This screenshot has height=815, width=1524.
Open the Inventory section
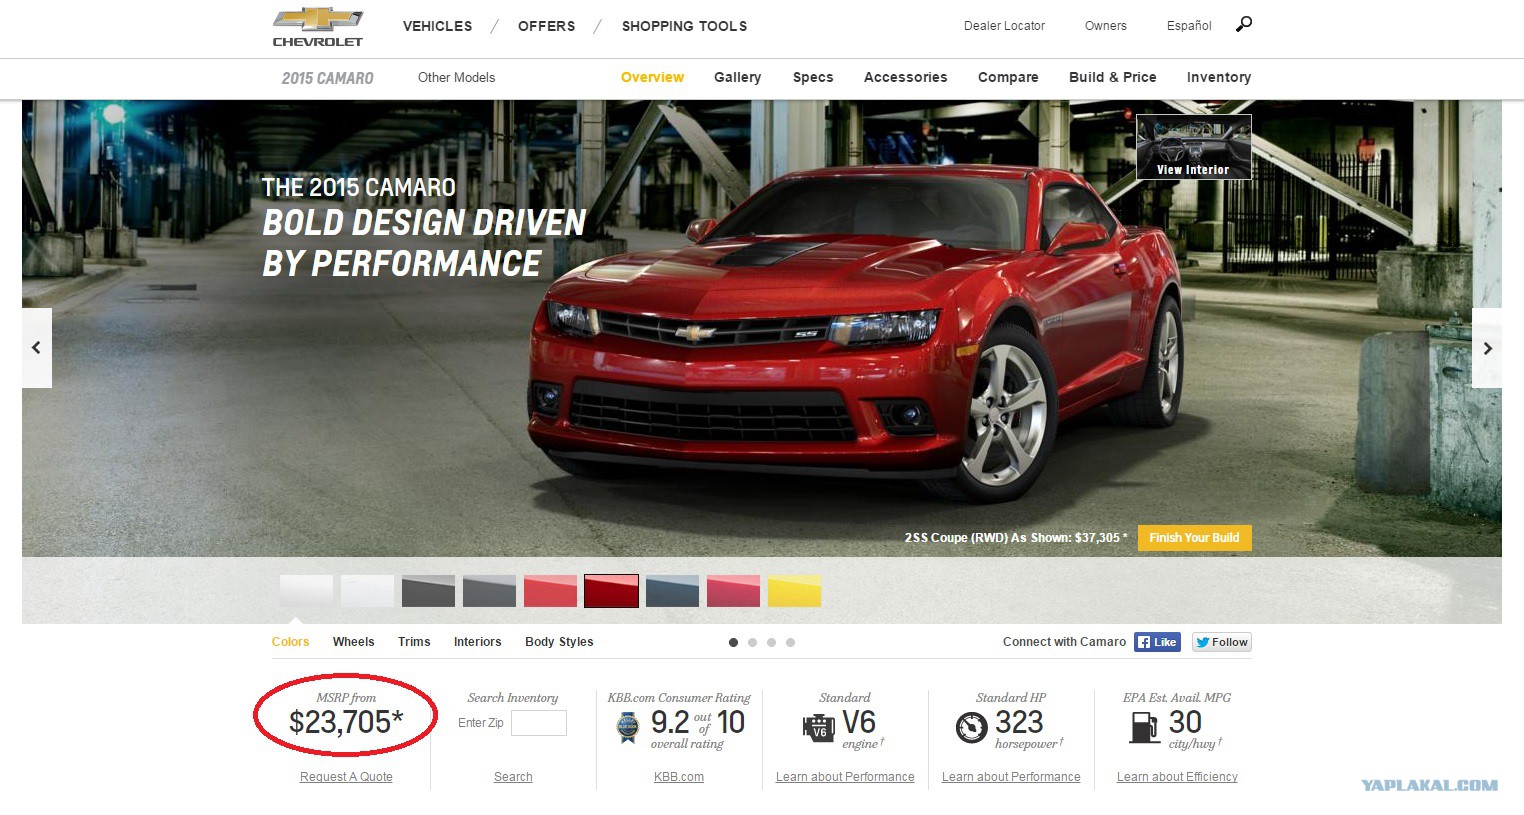click(1218, 77)
